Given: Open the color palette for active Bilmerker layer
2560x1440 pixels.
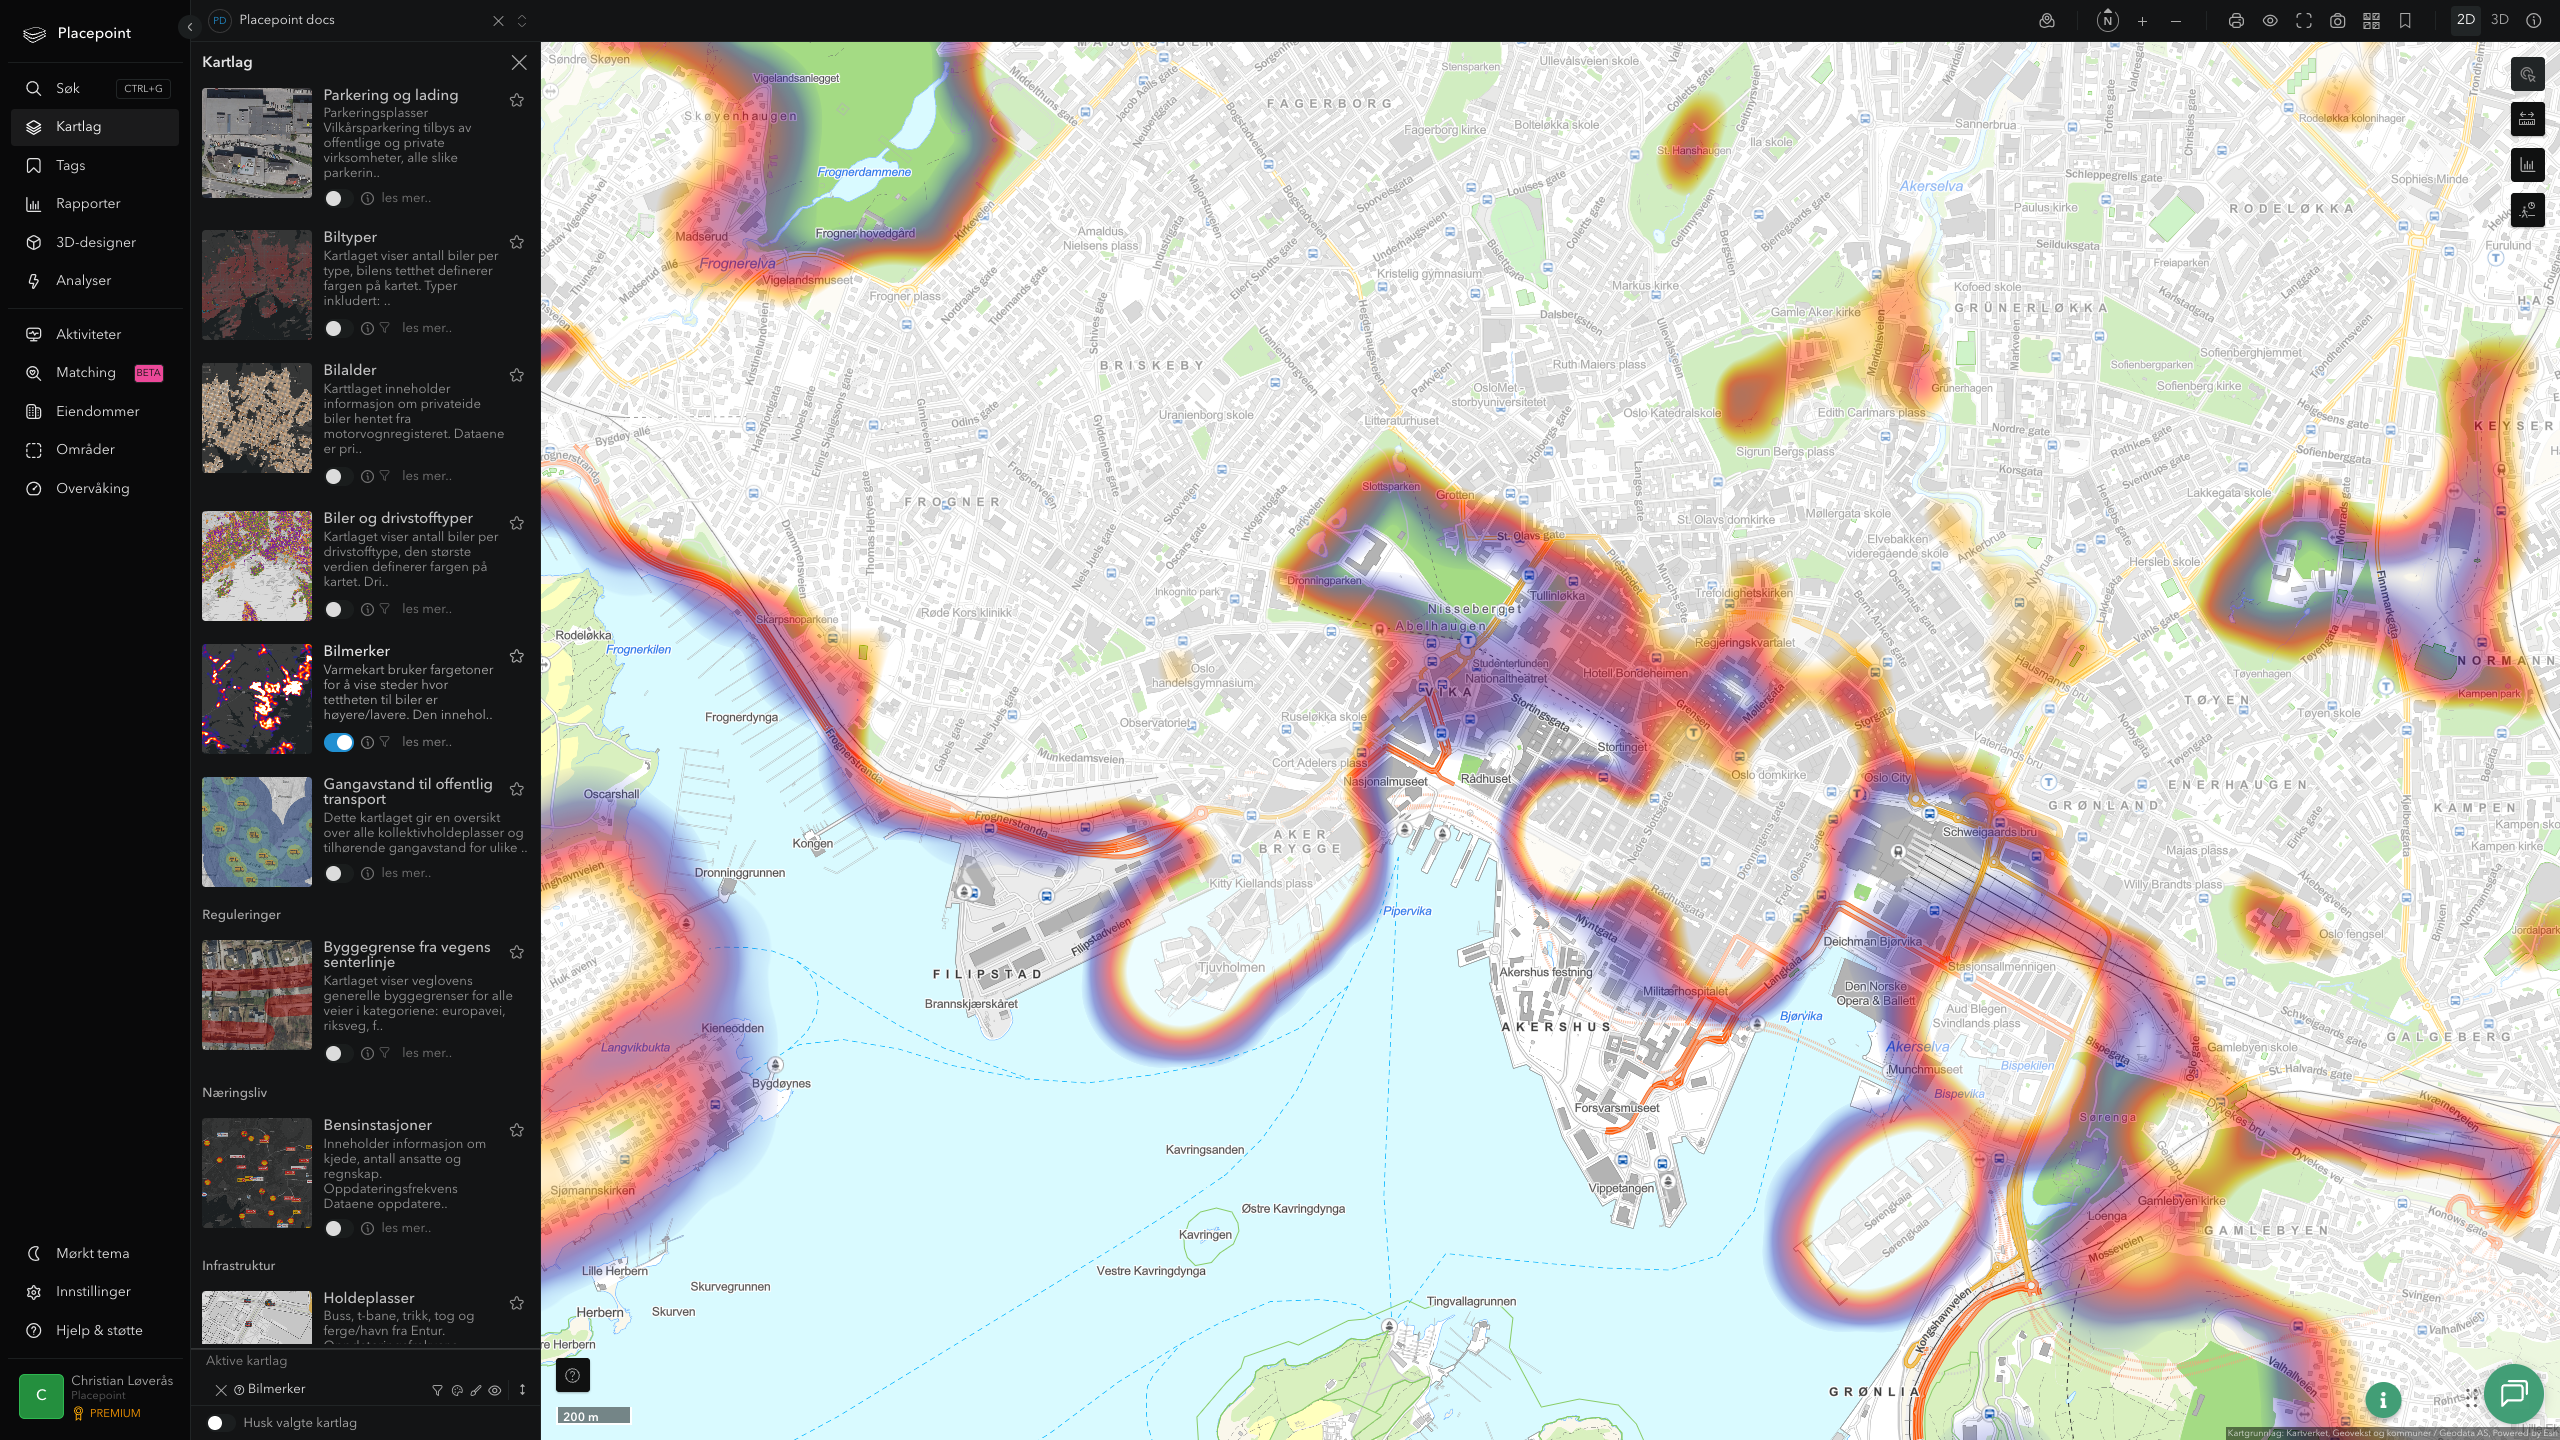Looking at the screenshot, I should click(457, 1390).
